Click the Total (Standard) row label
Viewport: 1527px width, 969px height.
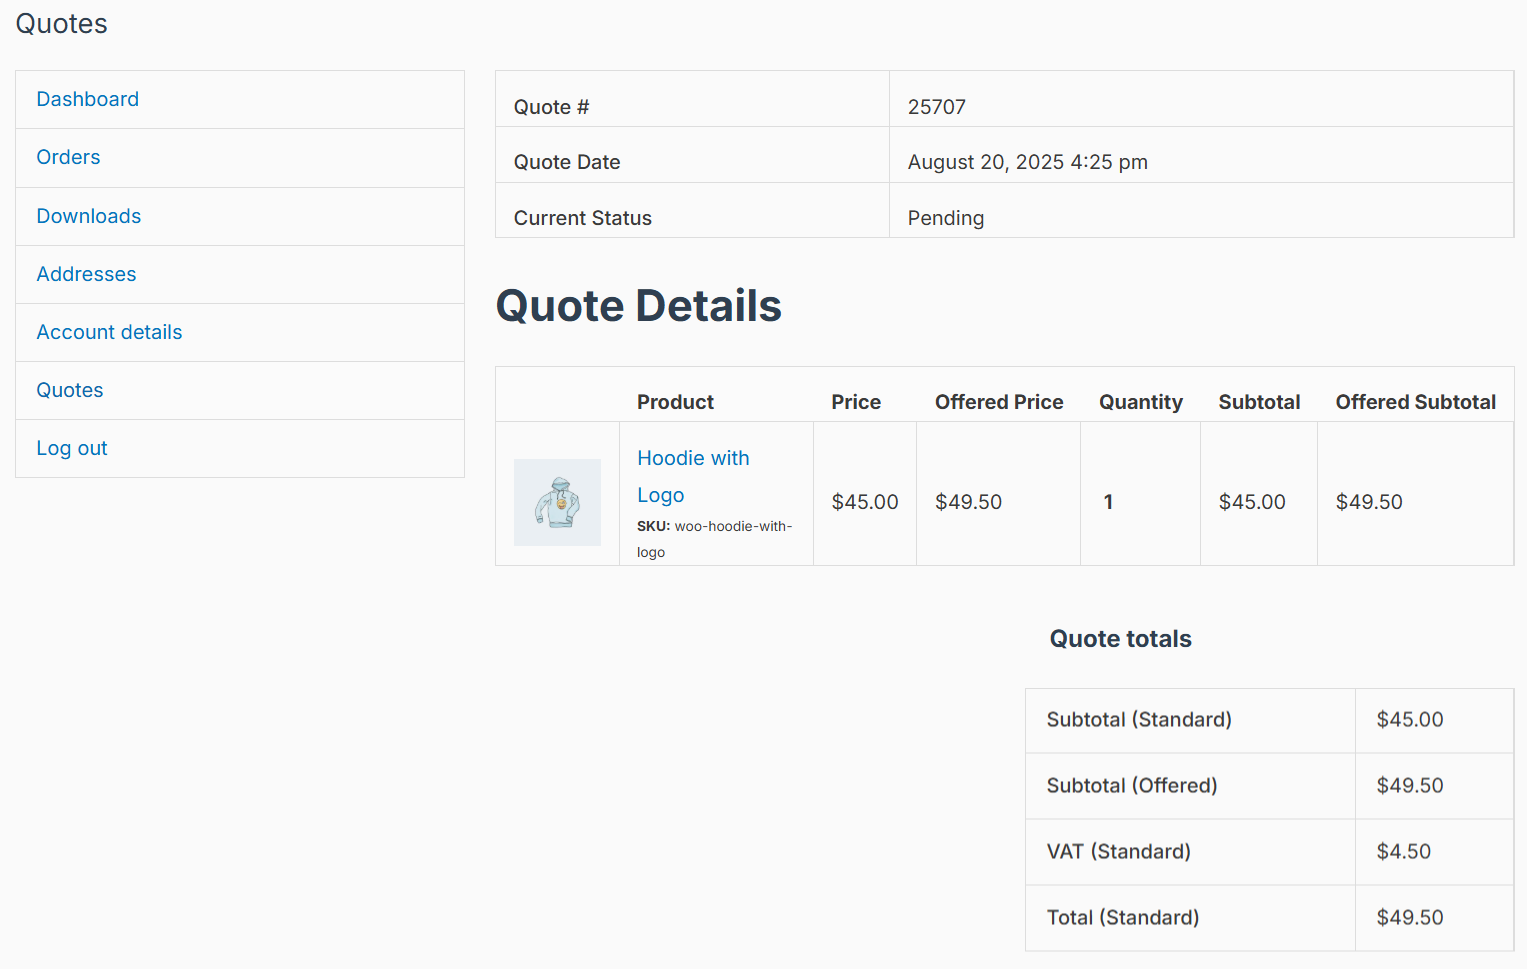click(1123, 917)
